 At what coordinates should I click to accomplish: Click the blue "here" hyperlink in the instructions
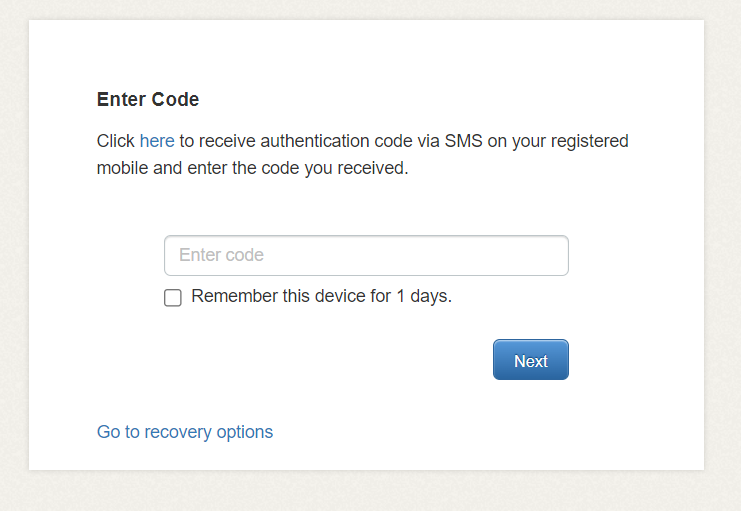click(x=157, y=141)
